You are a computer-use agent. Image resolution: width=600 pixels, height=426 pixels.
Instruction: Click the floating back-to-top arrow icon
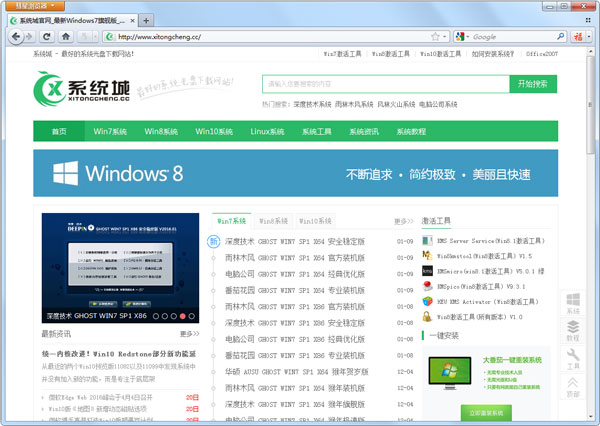coord(573,387)
